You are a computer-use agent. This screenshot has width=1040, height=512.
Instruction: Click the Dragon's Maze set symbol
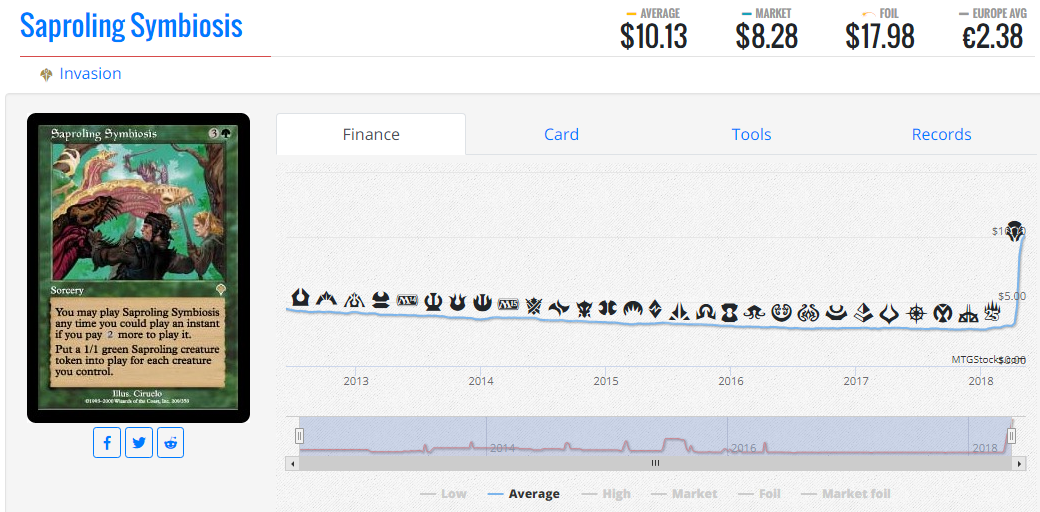[x=355, y=300]
